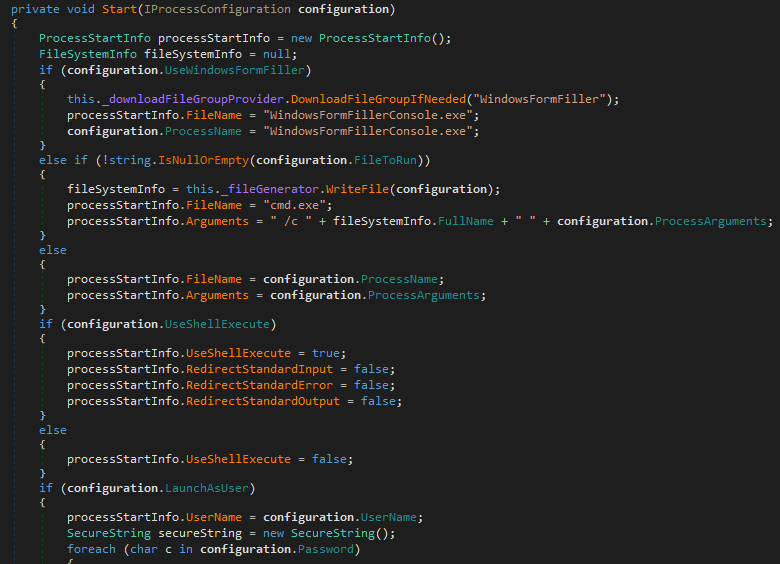Click the IsNullOrEmpty method call

(x=203, y=160)
